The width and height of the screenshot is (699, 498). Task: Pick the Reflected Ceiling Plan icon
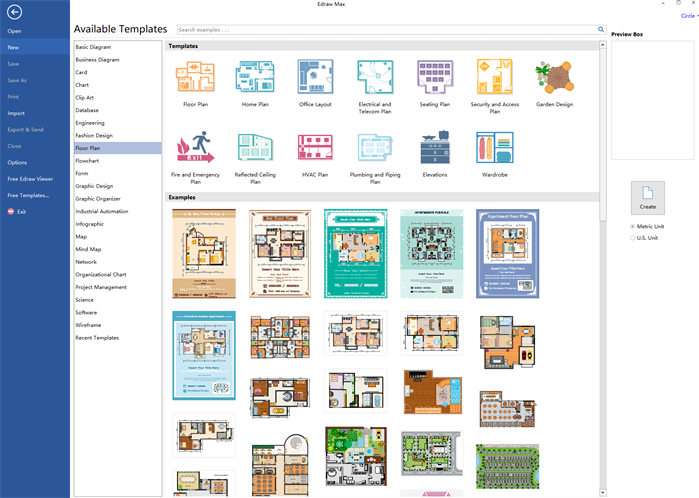255,147
